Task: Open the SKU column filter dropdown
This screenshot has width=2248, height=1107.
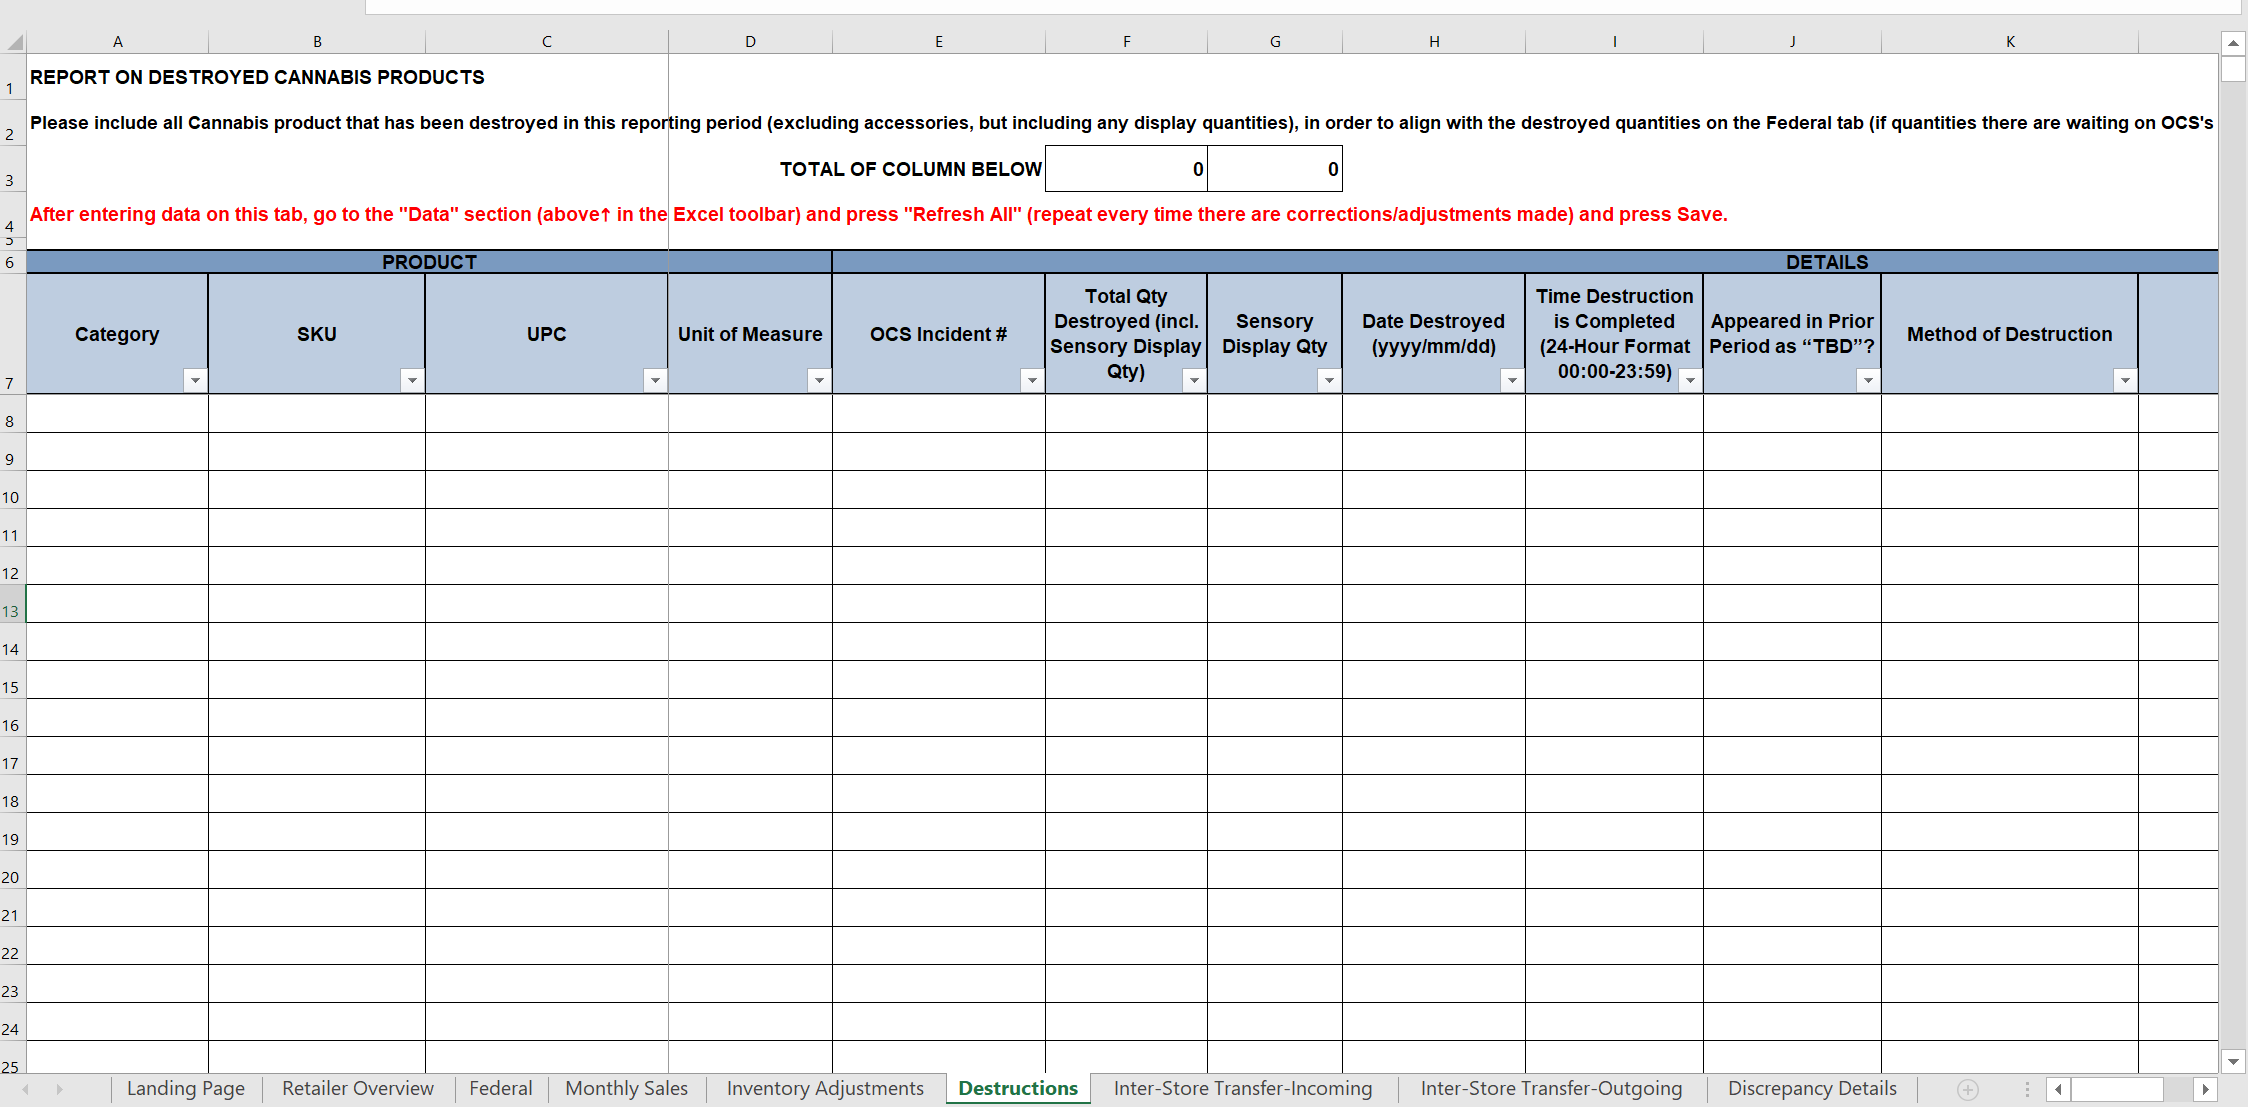Action: [412, 380]
